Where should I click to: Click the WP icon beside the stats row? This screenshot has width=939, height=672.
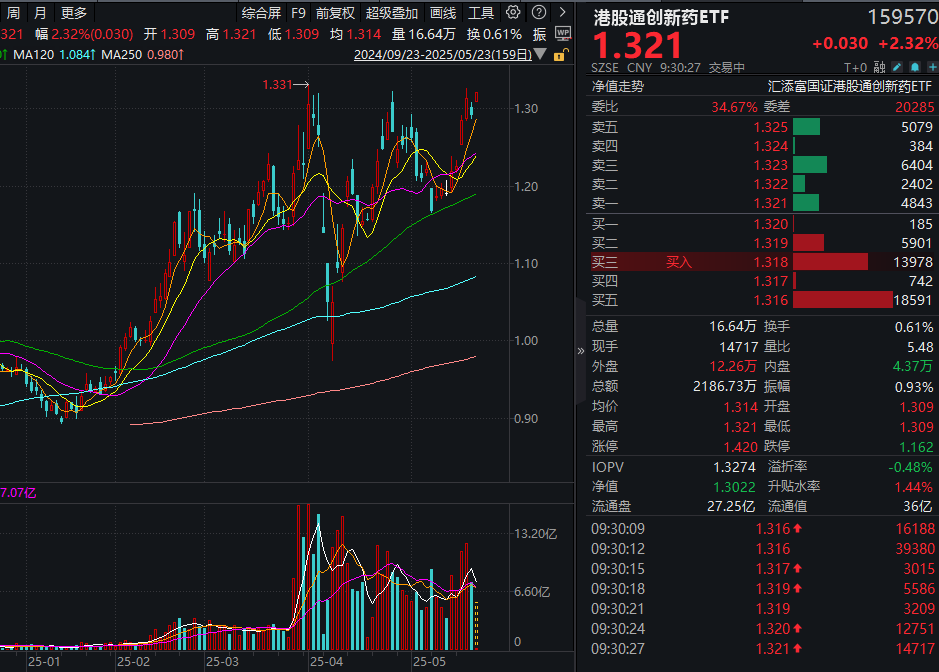coord(561,33)
